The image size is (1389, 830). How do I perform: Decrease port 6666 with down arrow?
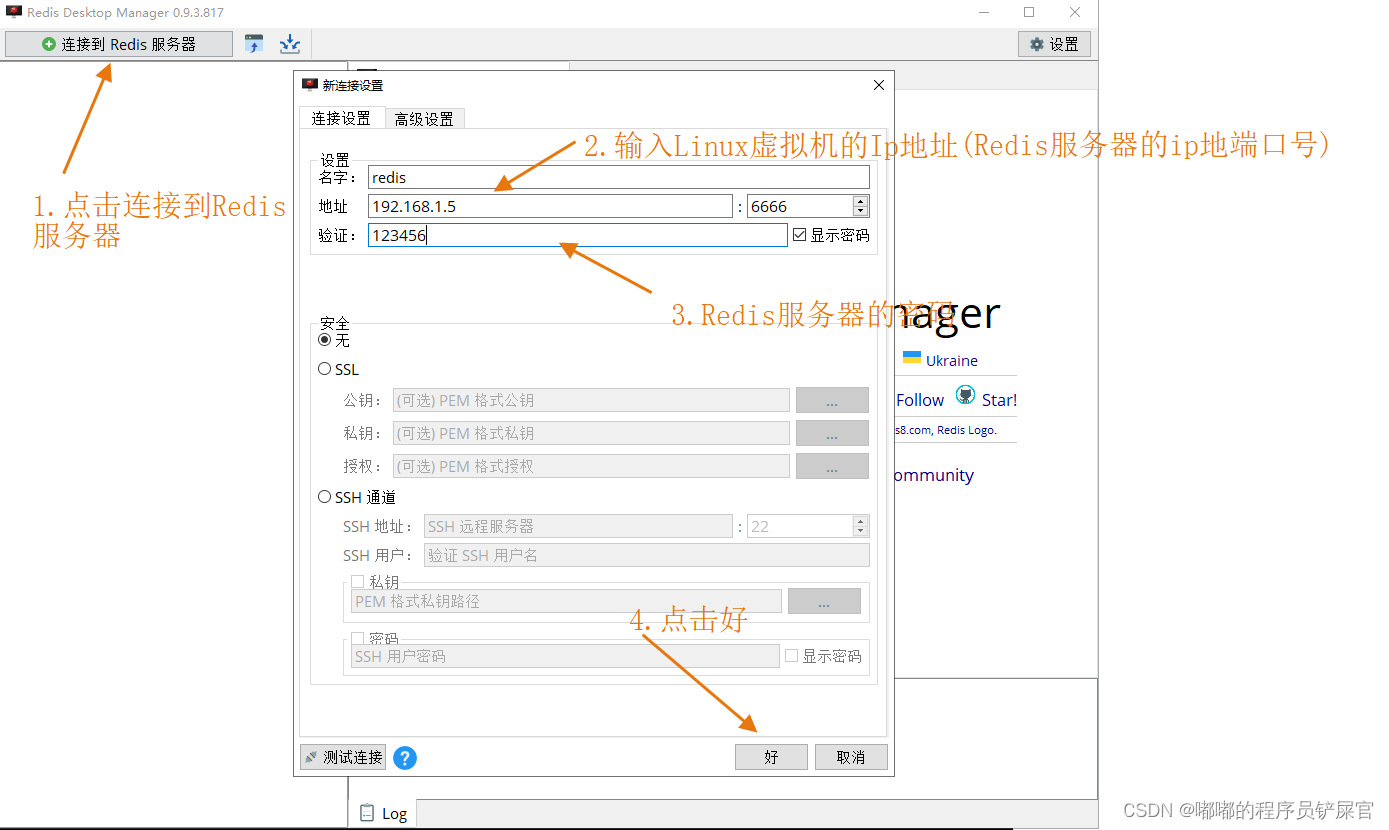pos(861,212)
